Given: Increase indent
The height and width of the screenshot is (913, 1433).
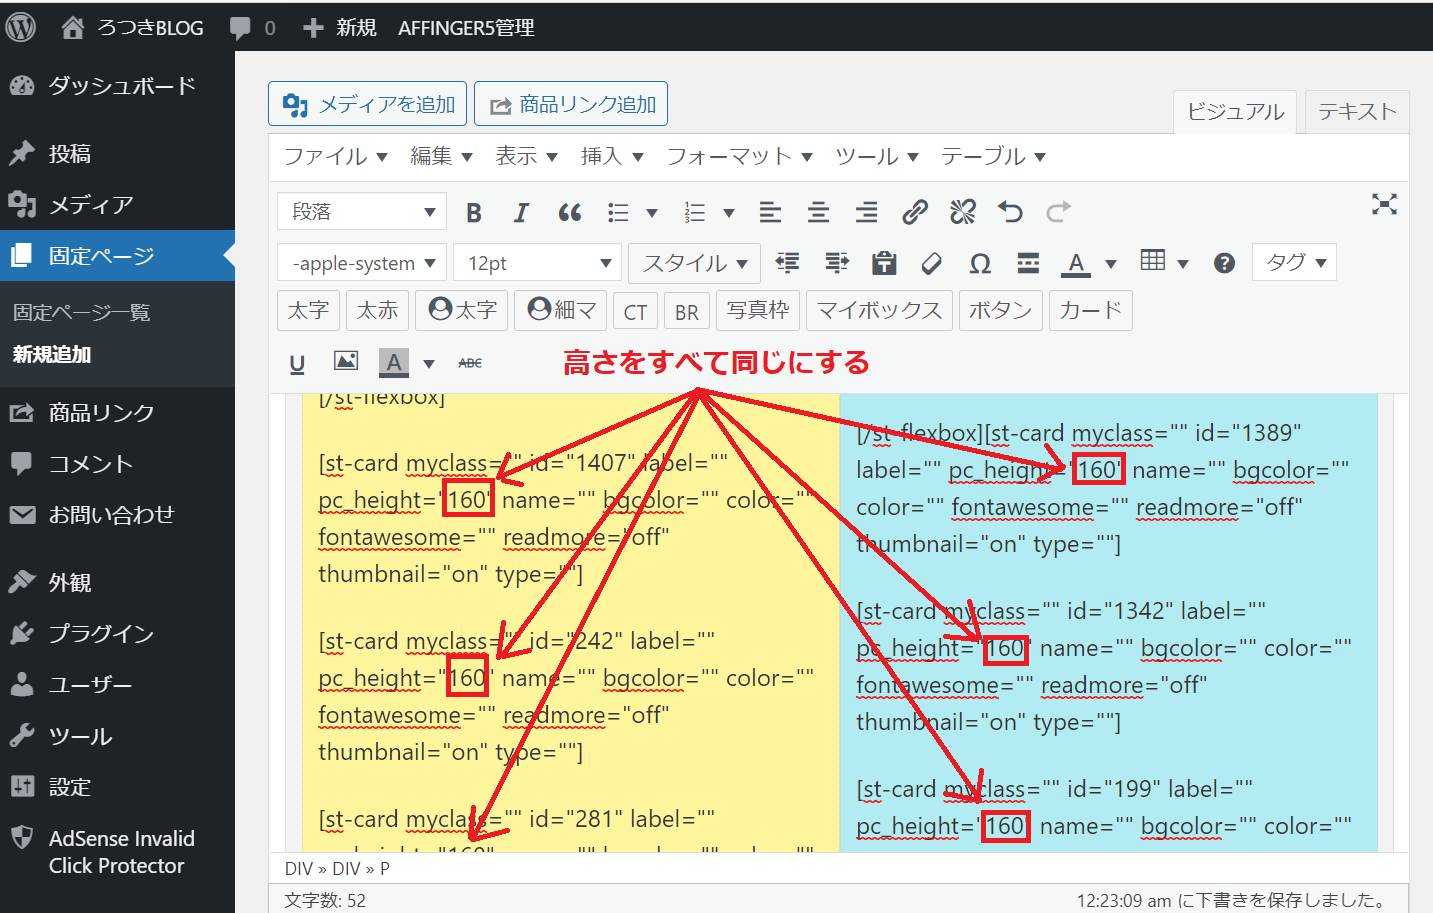Looking at the screenshot, I should click(x=836, y=263).
